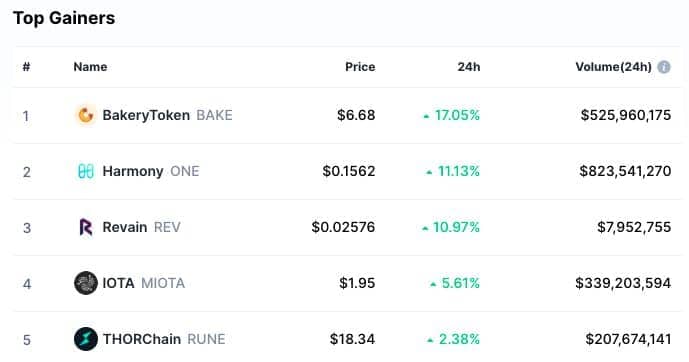This screenshot has width=689, height=362.
Task: Open the IOTA coin page
Action: [x=118, y=283]
